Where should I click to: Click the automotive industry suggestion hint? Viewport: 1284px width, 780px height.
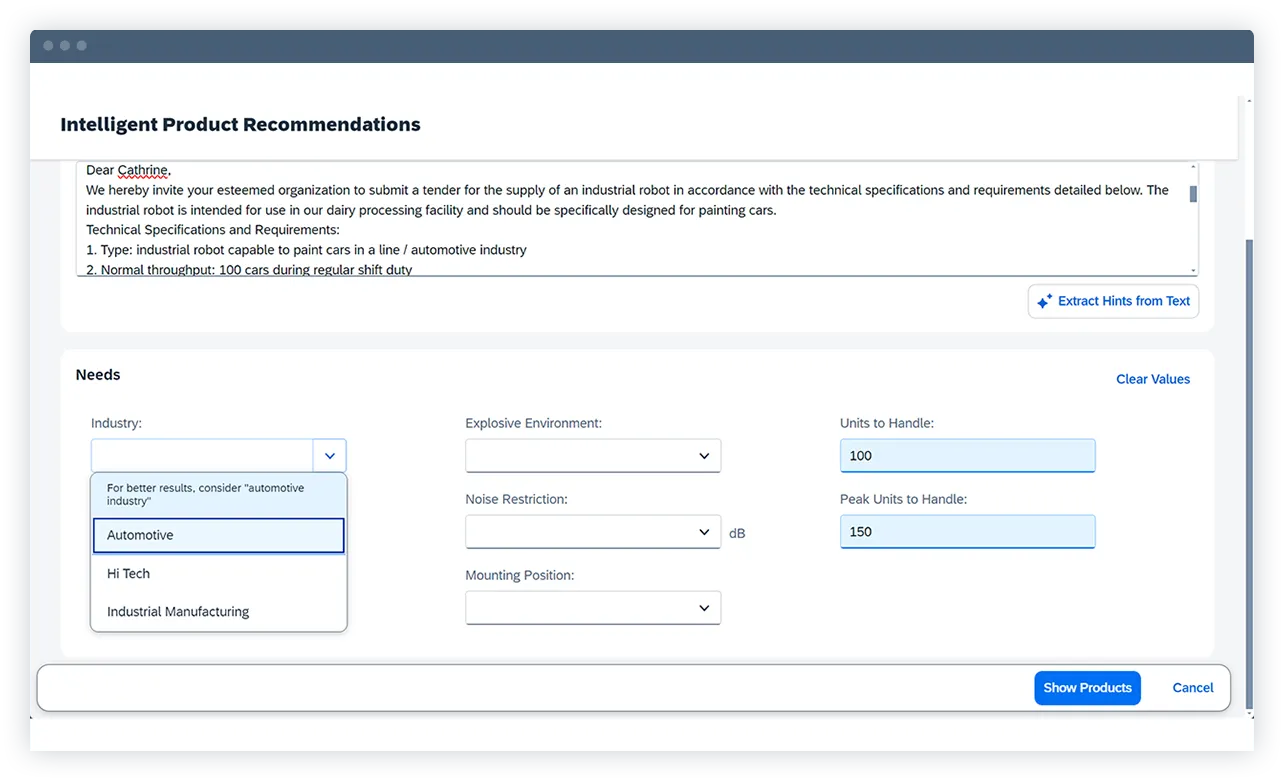218,494
